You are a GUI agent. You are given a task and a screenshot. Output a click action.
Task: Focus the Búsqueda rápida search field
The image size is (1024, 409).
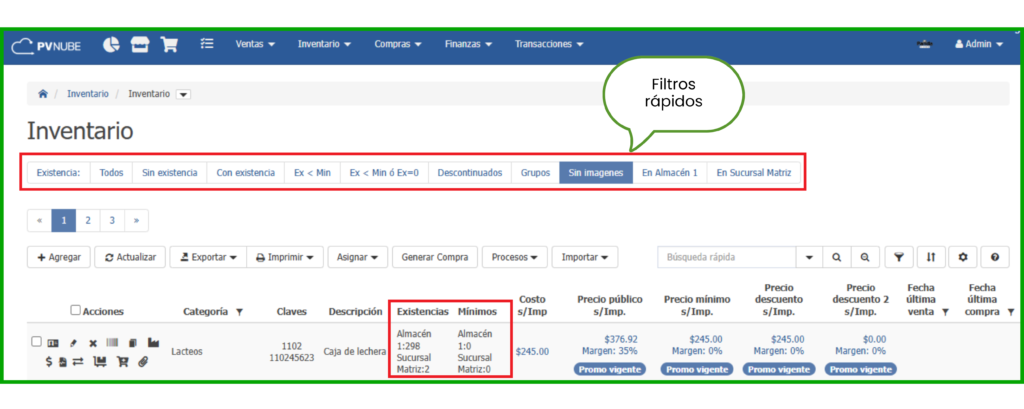(x=727, y=257)
